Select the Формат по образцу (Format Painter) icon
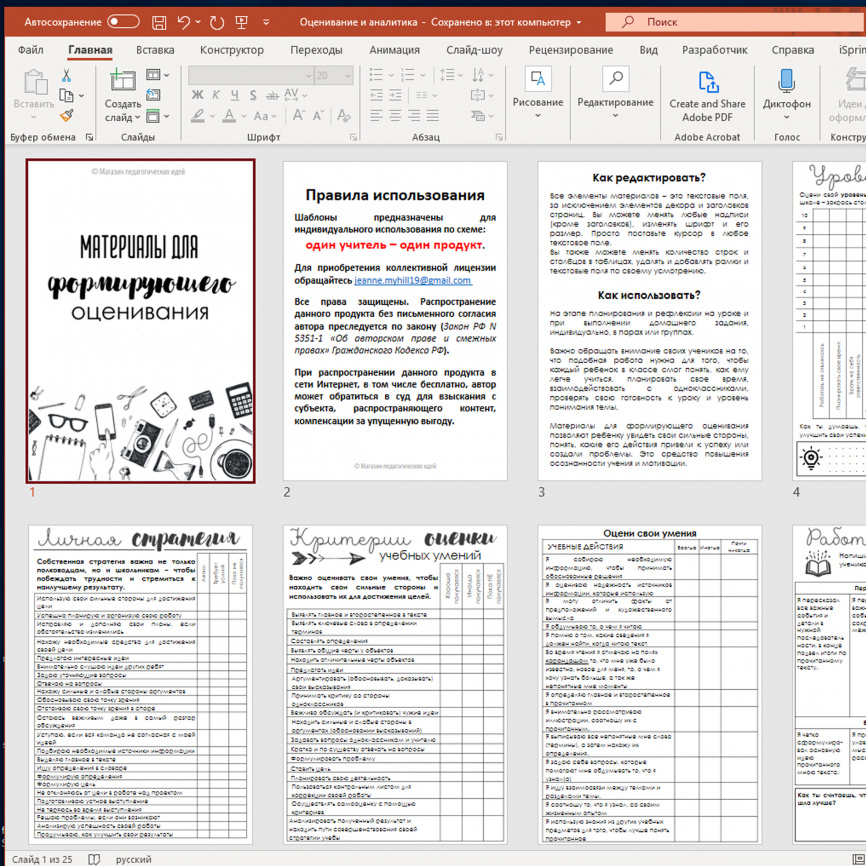The image size is (866, 866). pos(66,113)
